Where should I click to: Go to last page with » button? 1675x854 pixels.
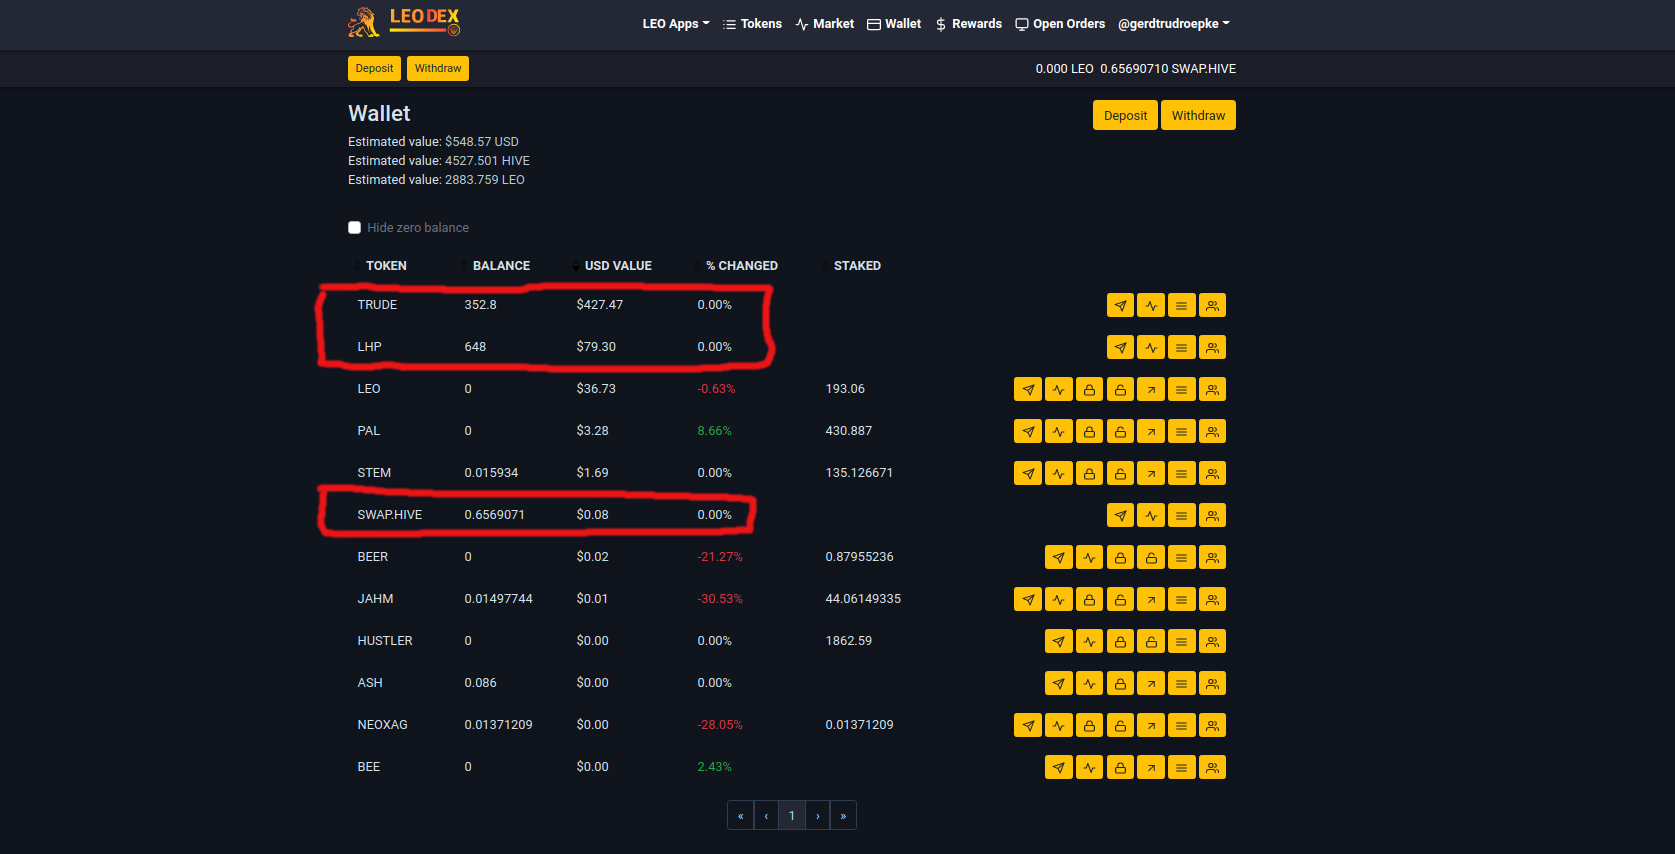843,816
